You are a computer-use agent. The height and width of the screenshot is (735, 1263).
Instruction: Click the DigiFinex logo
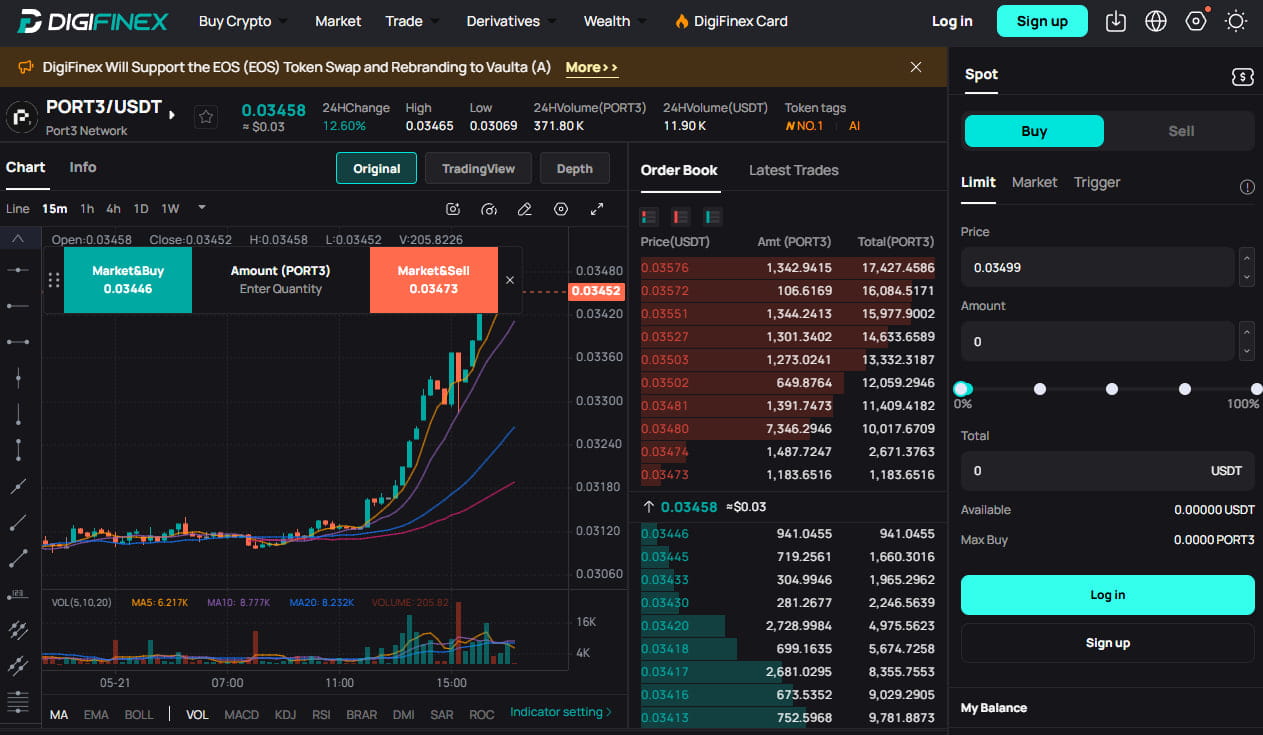pos(93,21)
